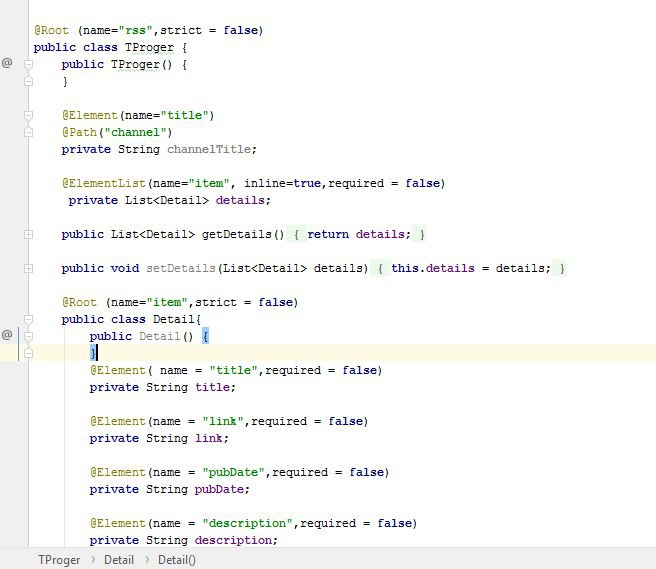Collapse the Detail() constructor fold marker
Image resolution: width=656 pixels, height=569 pixels.
(29, 336)
